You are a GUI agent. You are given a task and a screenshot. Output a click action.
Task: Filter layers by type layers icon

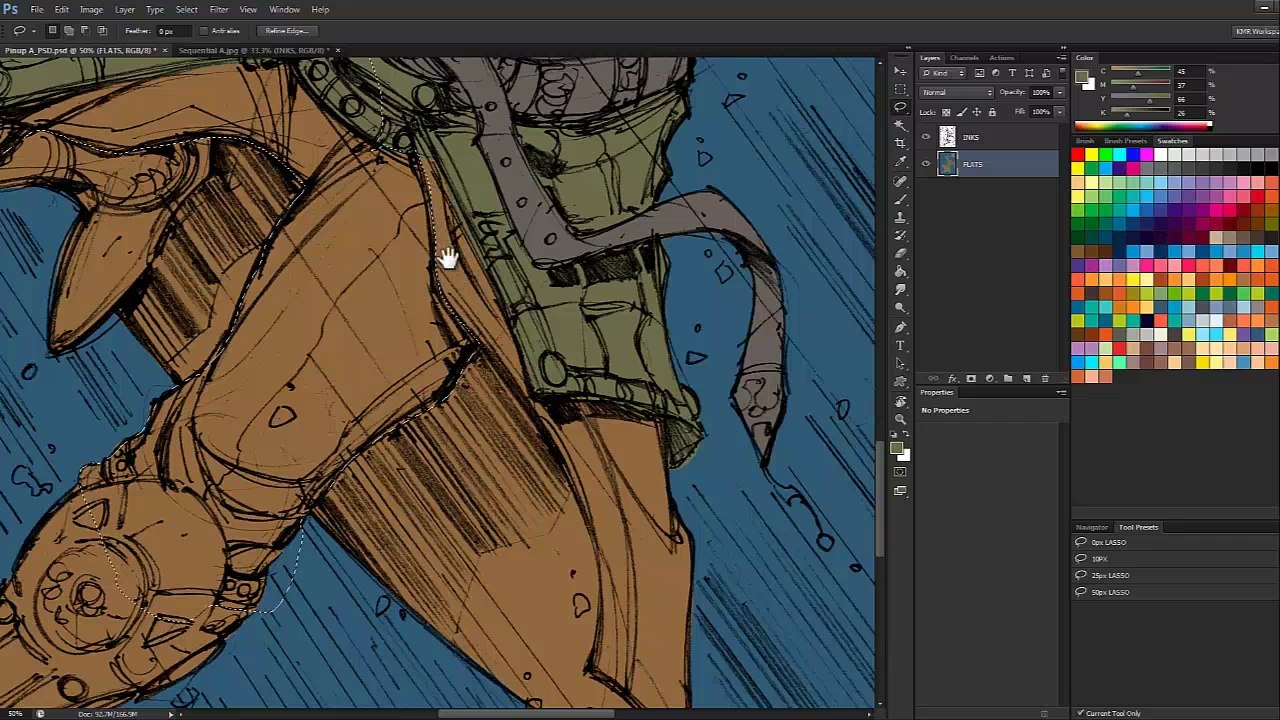[x=1012, y=73]
